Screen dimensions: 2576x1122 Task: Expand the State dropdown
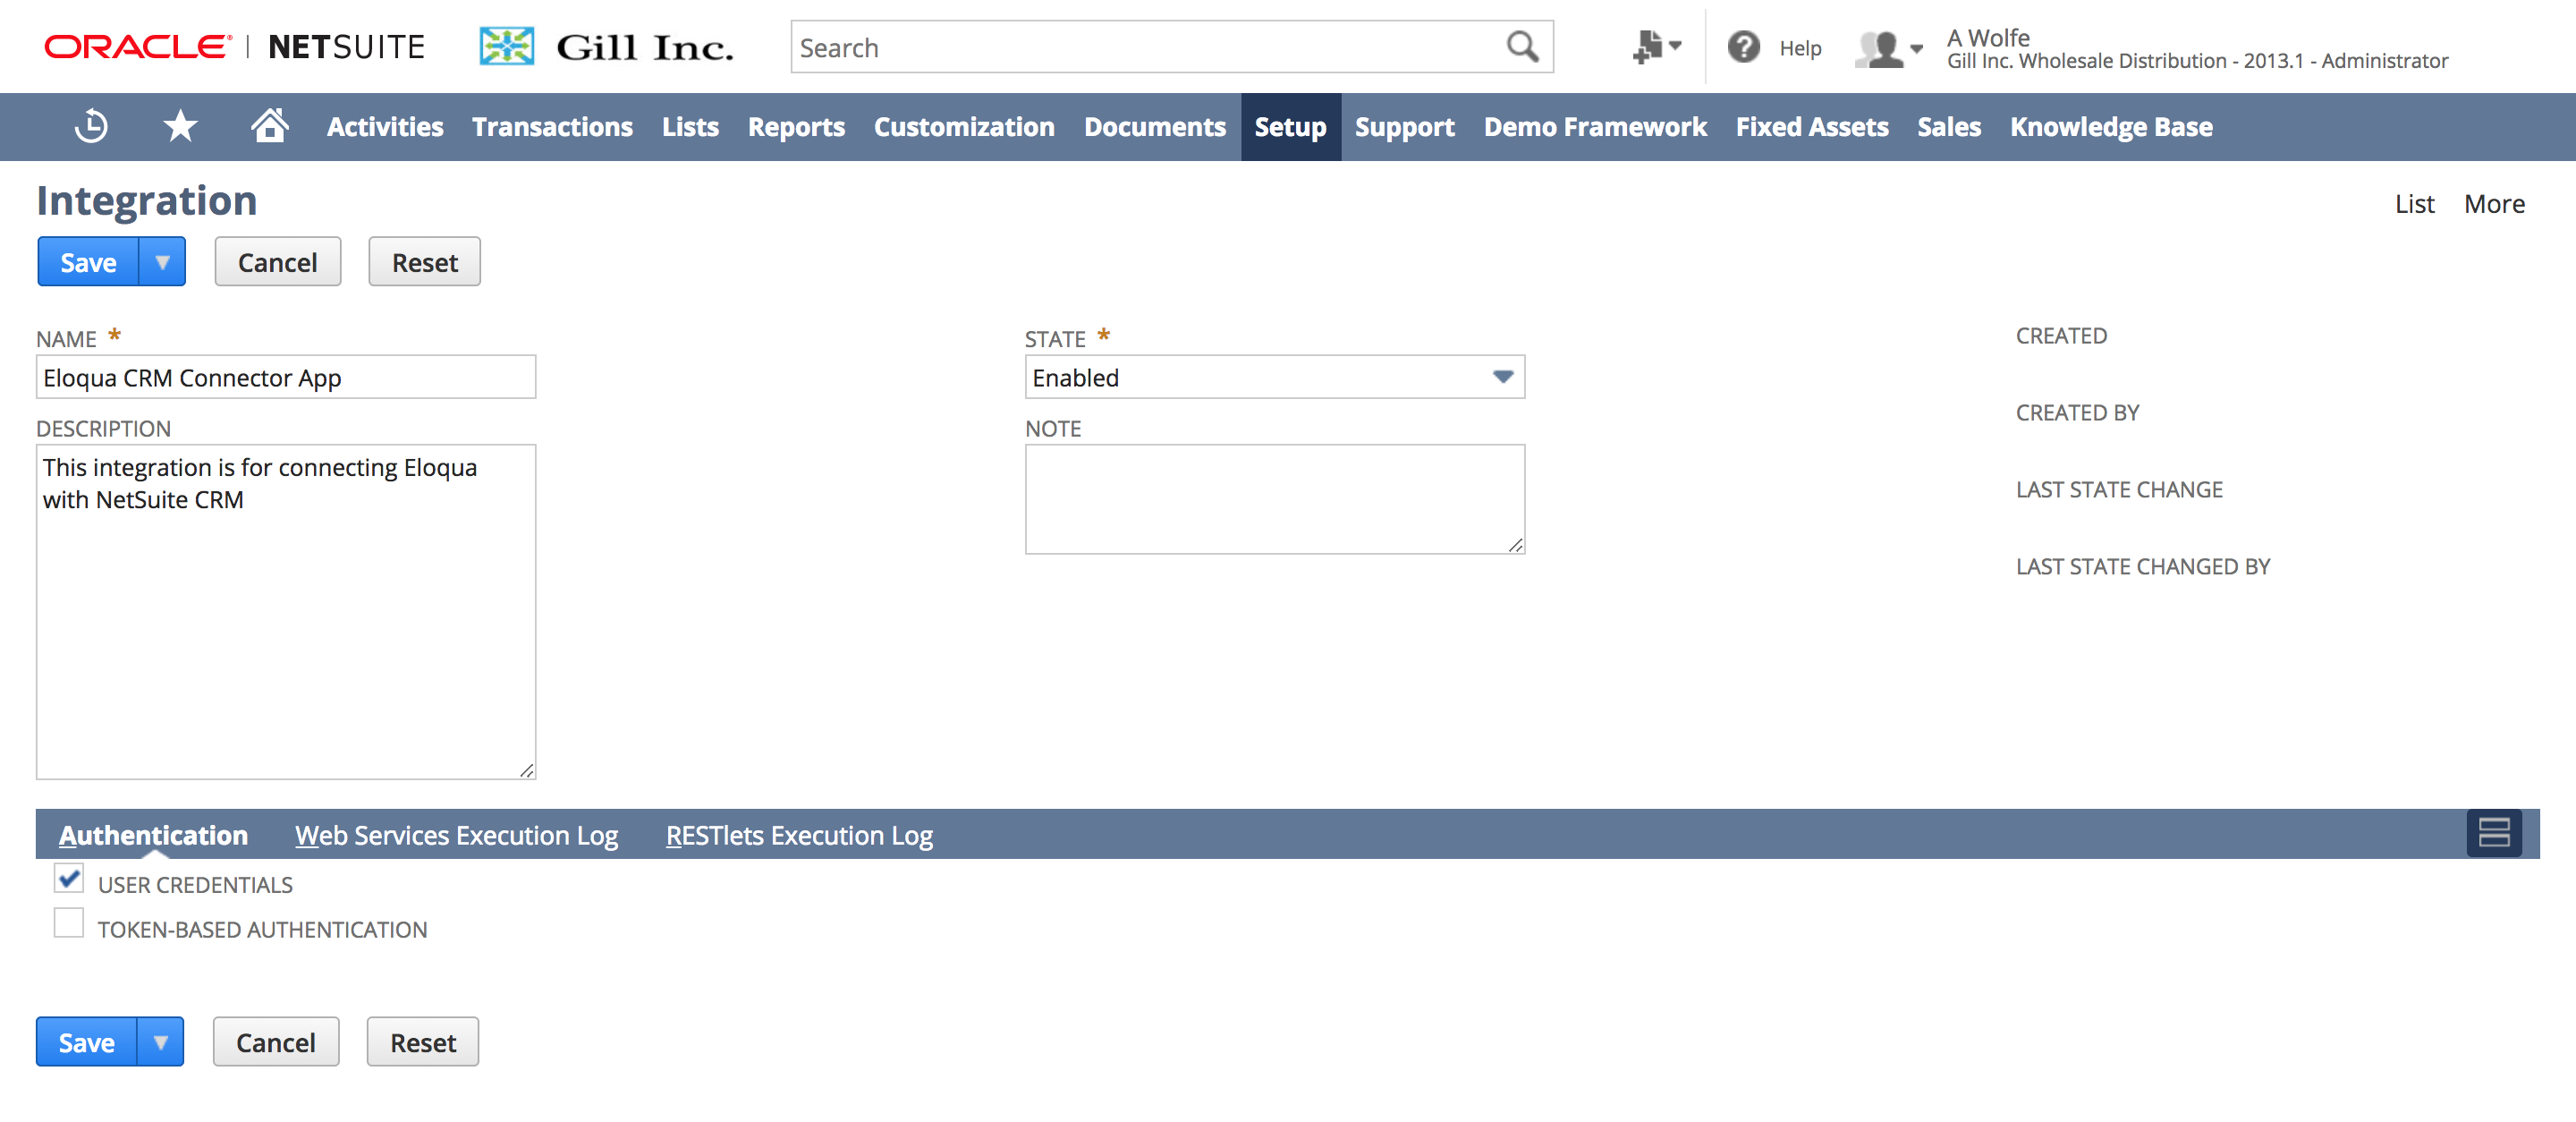click(x=1502, y=377)
